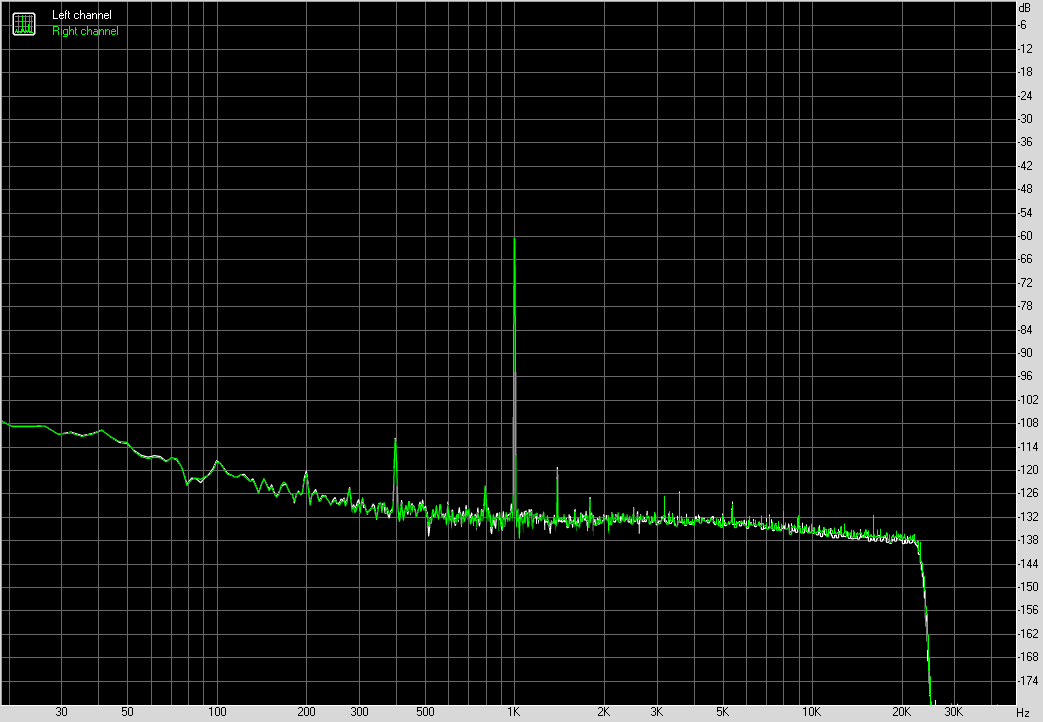Click the "-108" dB scale value

[x=1028, y=423]
